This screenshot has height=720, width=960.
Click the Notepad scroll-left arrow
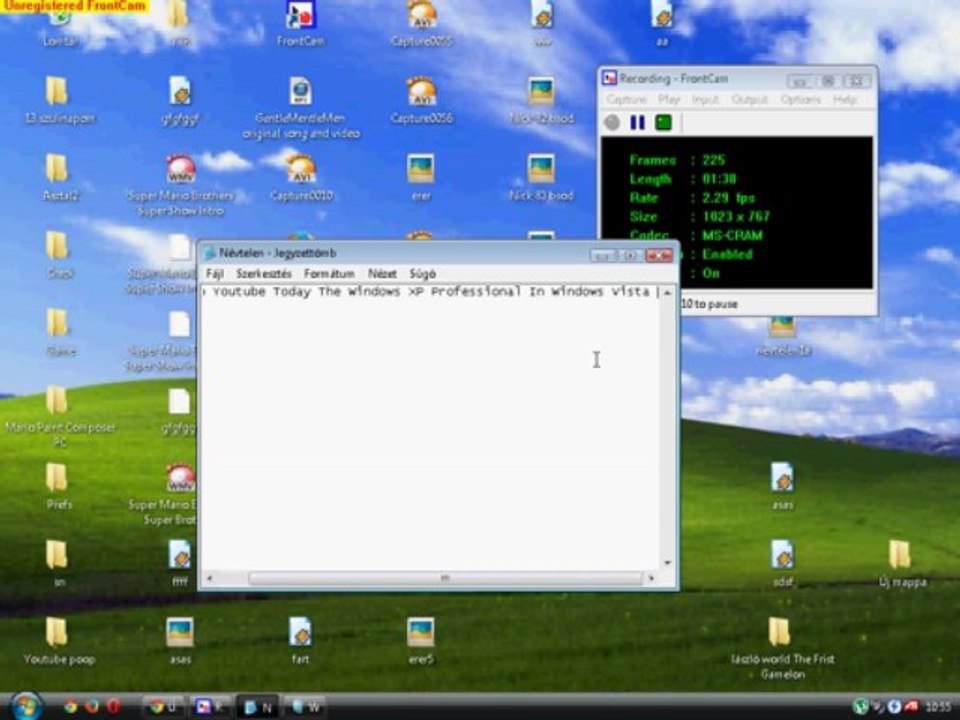click(210, 578)
